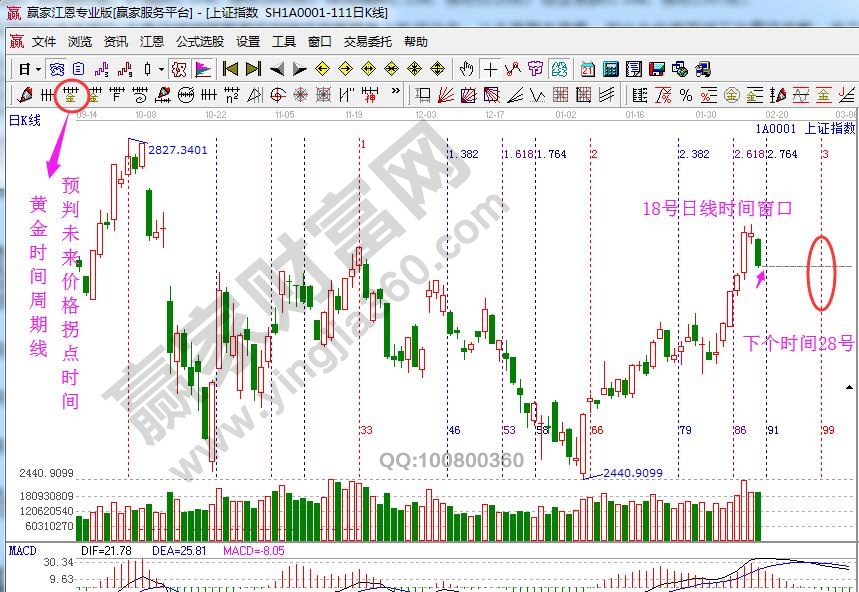Open the 江恩 menu
This screenshot has height=592, width=859.
152,42
